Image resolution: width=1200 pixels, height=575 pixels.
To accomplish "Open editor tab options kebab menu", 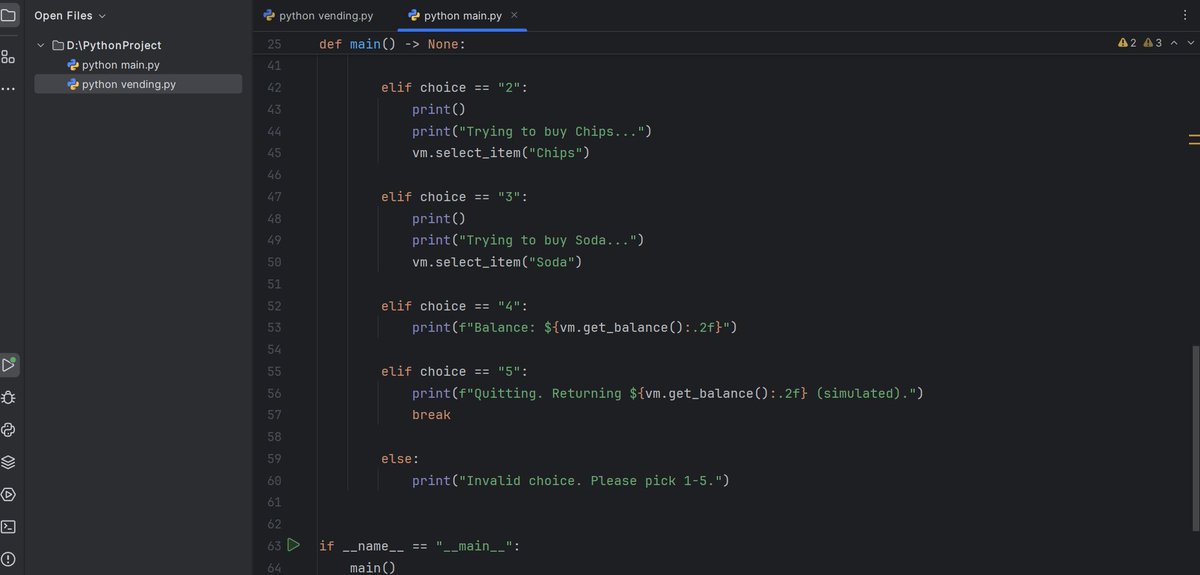I will [x=1185, y=16].
